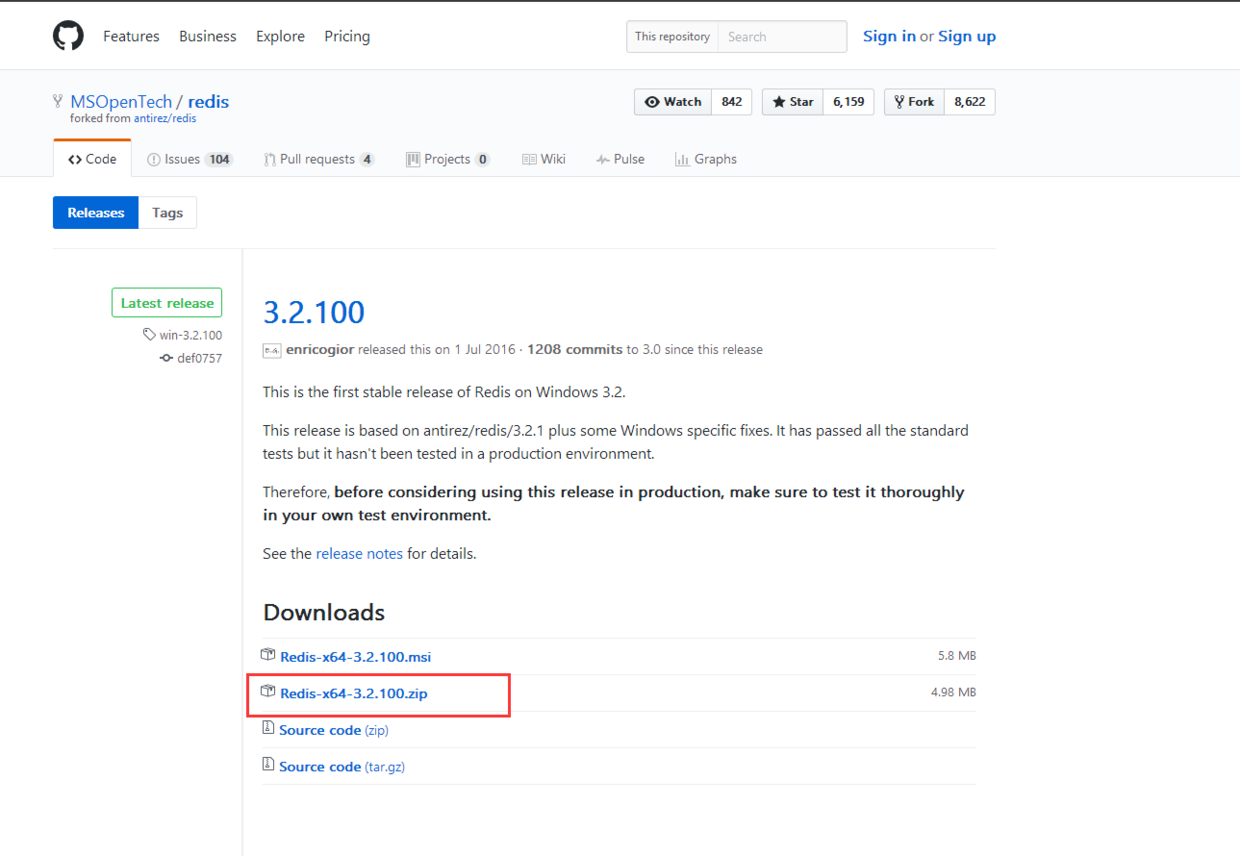Open the Sign in link
The width and height of the screenshot is (1240, 856).
click(889, 36)
